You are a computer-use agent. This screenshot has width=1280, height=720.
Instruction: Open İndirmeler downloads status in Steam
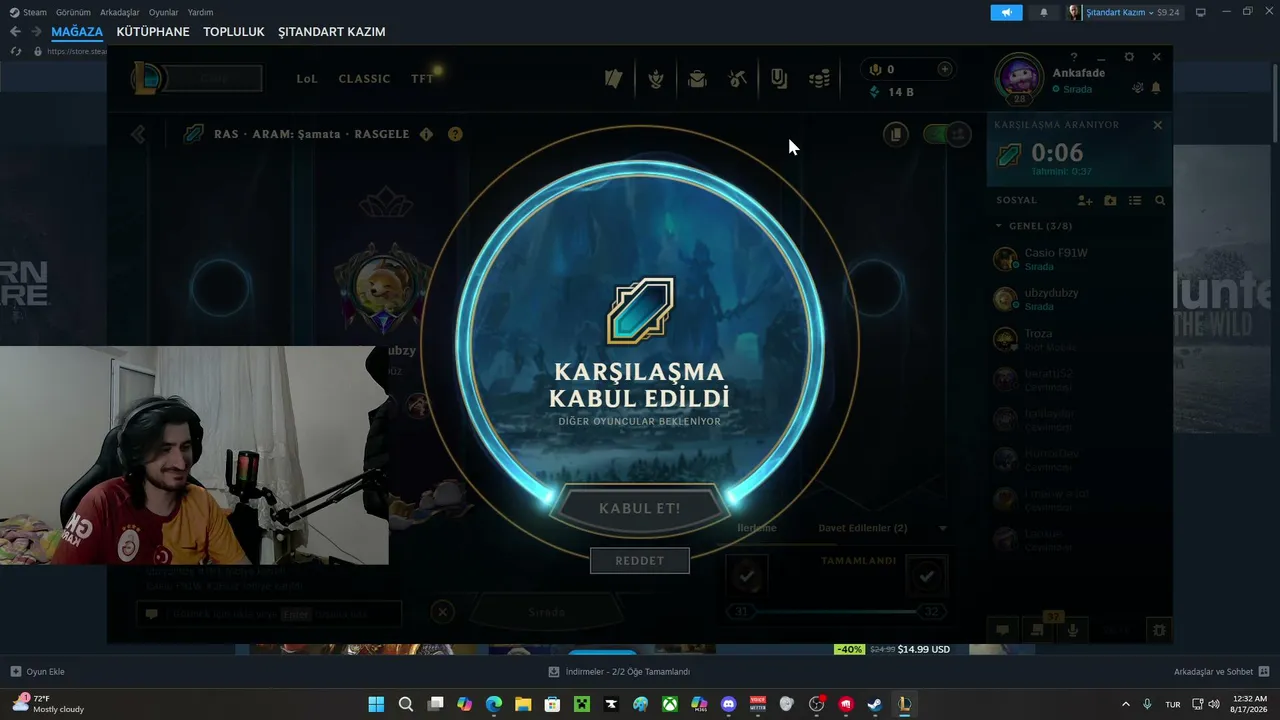coord(619,672)
